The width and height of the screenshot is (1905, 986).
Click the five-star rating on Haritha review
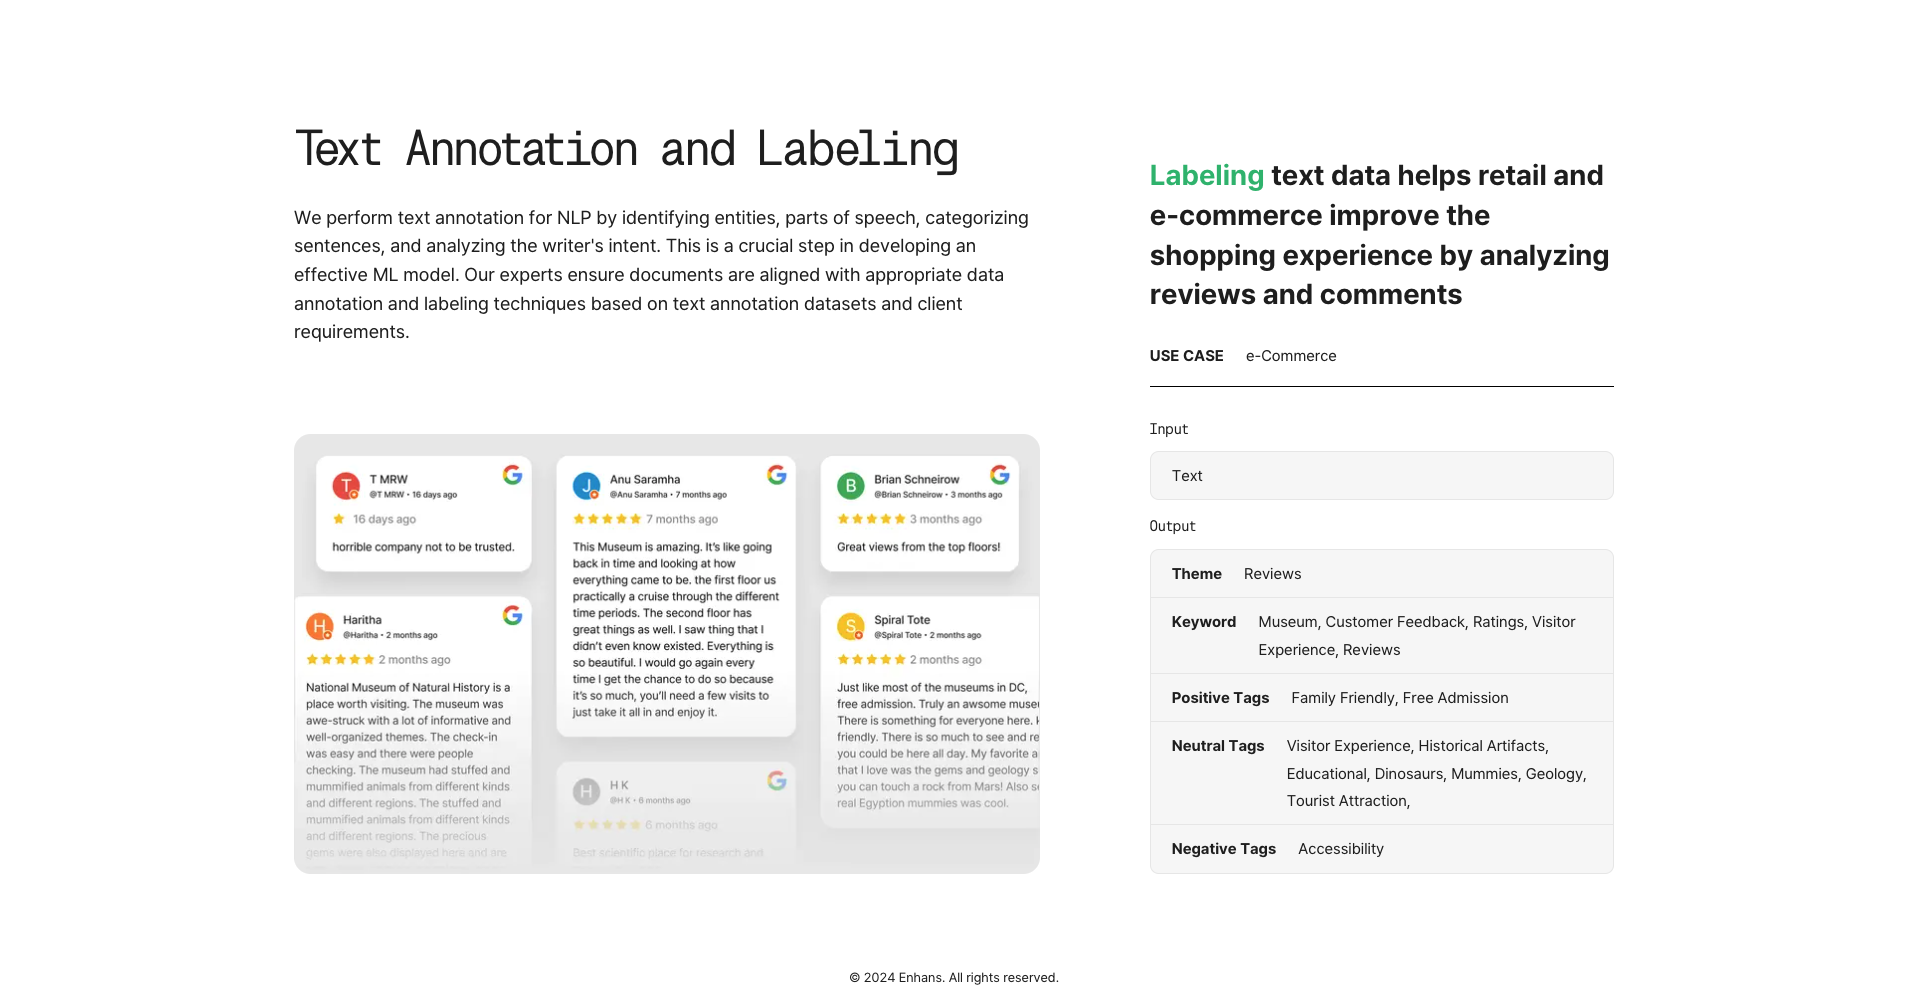pos(340,660)
